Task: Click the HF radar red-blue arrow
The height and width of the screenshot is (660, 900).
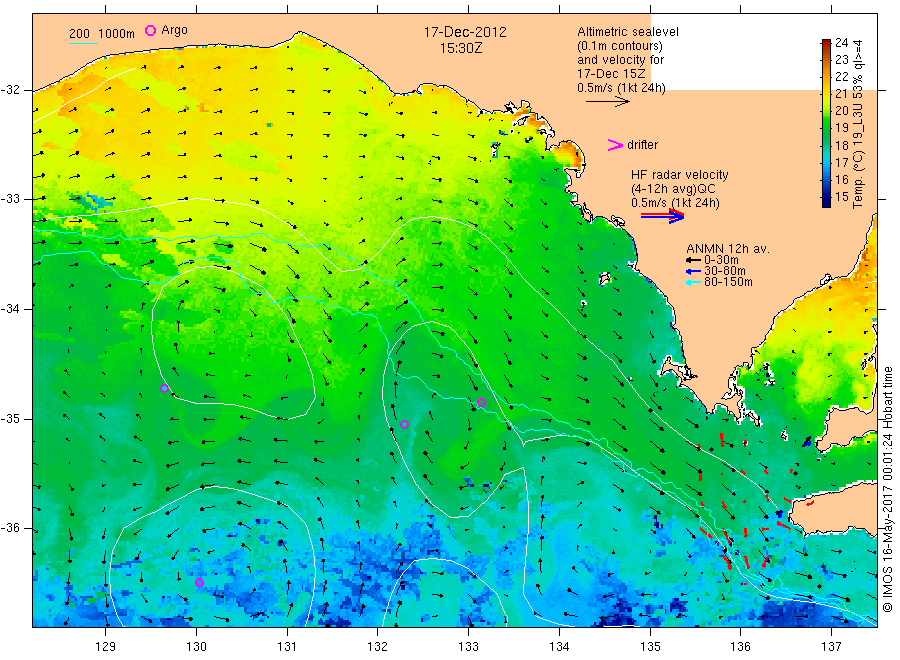Action: point(662,216)
